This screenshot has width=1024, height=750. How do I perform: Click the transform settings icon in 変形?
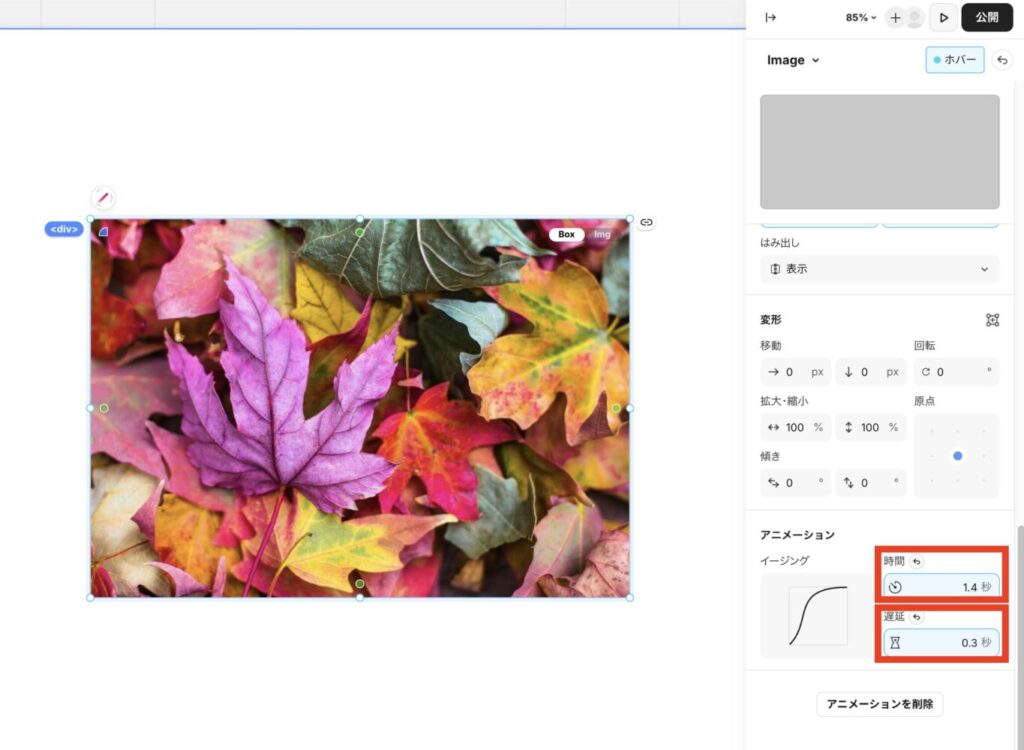[x=992, y=320]
